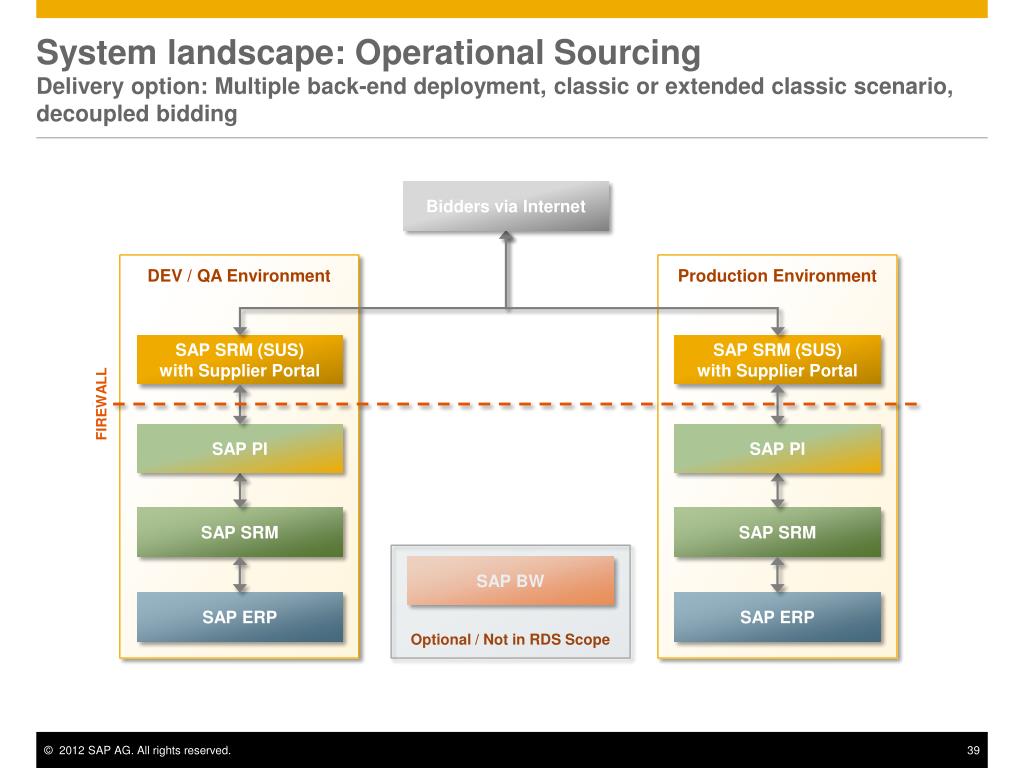Select SAP ERP box in Production Environment
This screenshot has height=768, width=1024.
tap(777, 617)
